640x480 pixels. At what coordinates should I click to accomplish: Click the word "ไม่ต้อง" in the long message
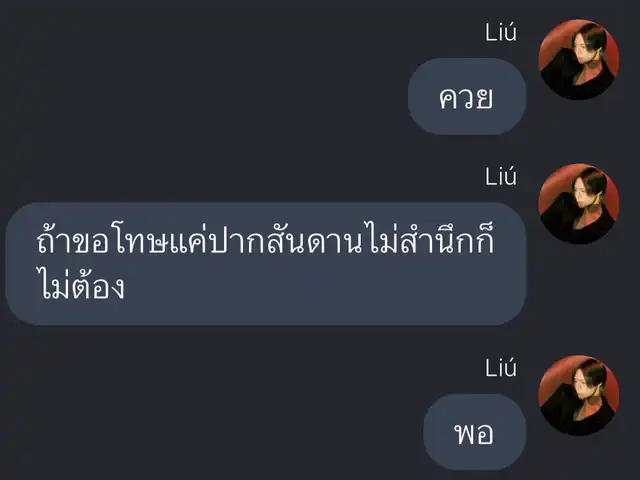(x=80, y=283)
